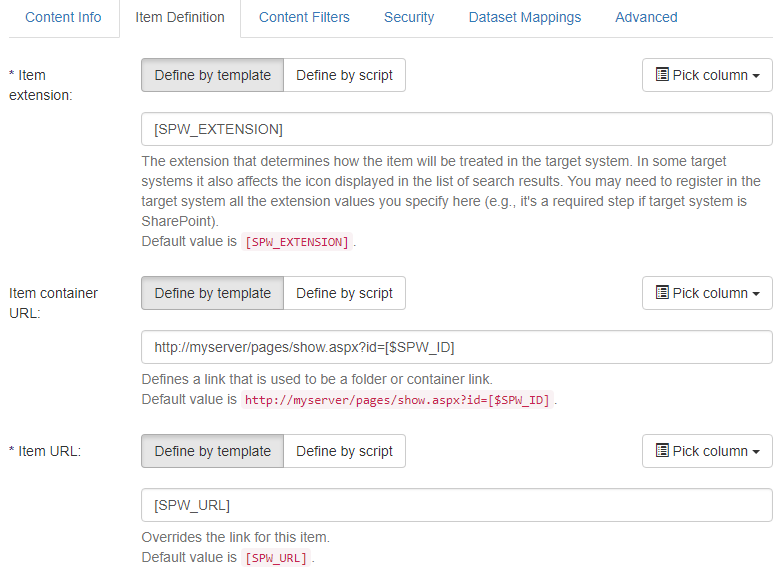
Task: Open Pick column dropdown for Item container URL
Action: pos(707,293)
